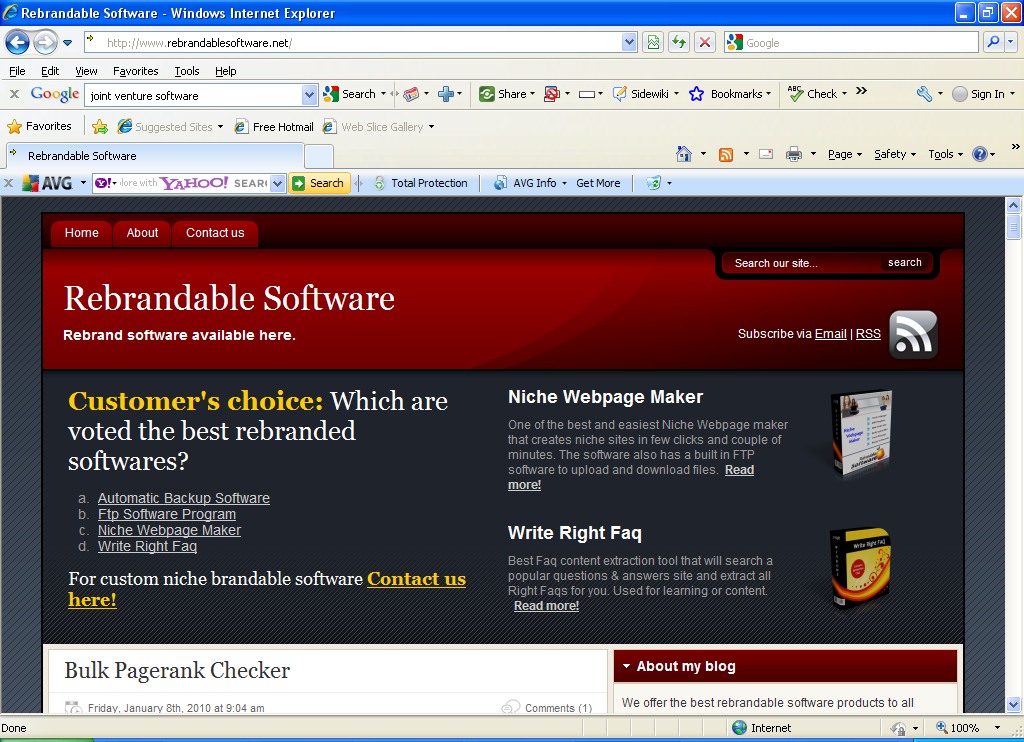
Task: Click the Automatic Backup Software link
Action: (184, 498)
